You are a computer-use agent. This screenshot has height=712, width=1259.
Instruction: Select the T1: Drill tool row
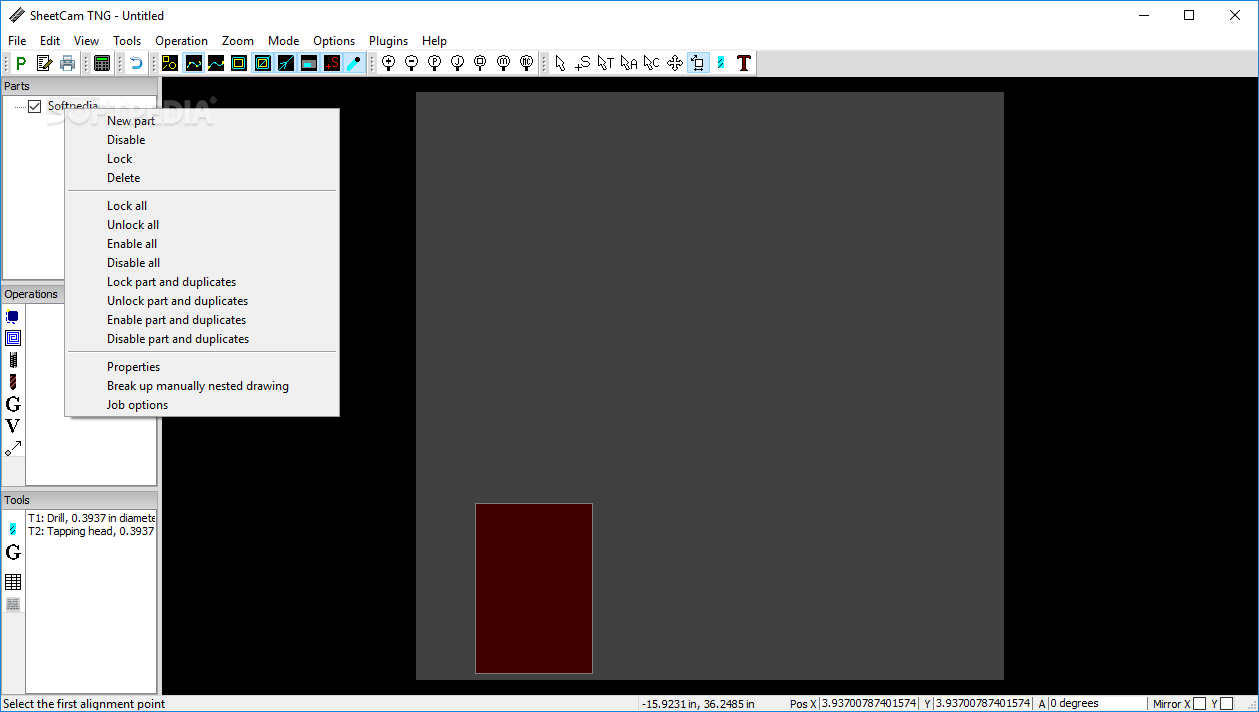pos(91,518)
